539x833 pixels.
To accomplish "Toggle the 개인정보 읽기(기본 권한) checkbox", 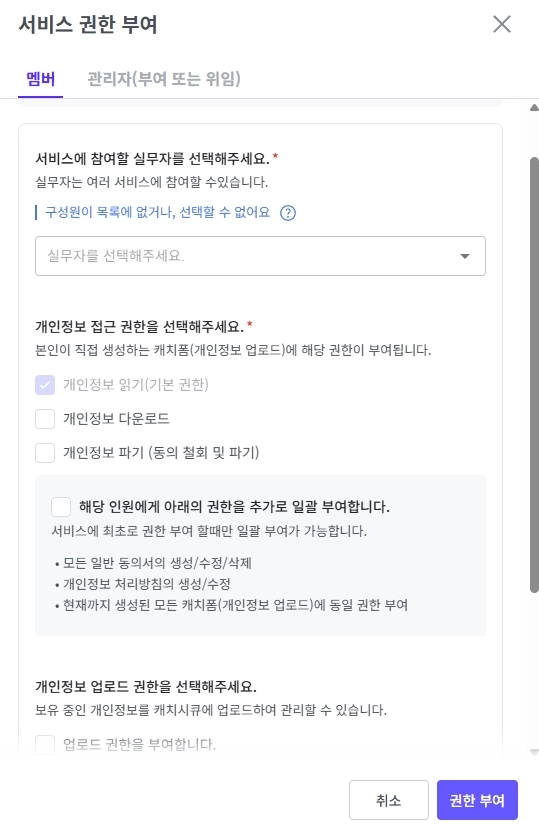I will [45, 385].
